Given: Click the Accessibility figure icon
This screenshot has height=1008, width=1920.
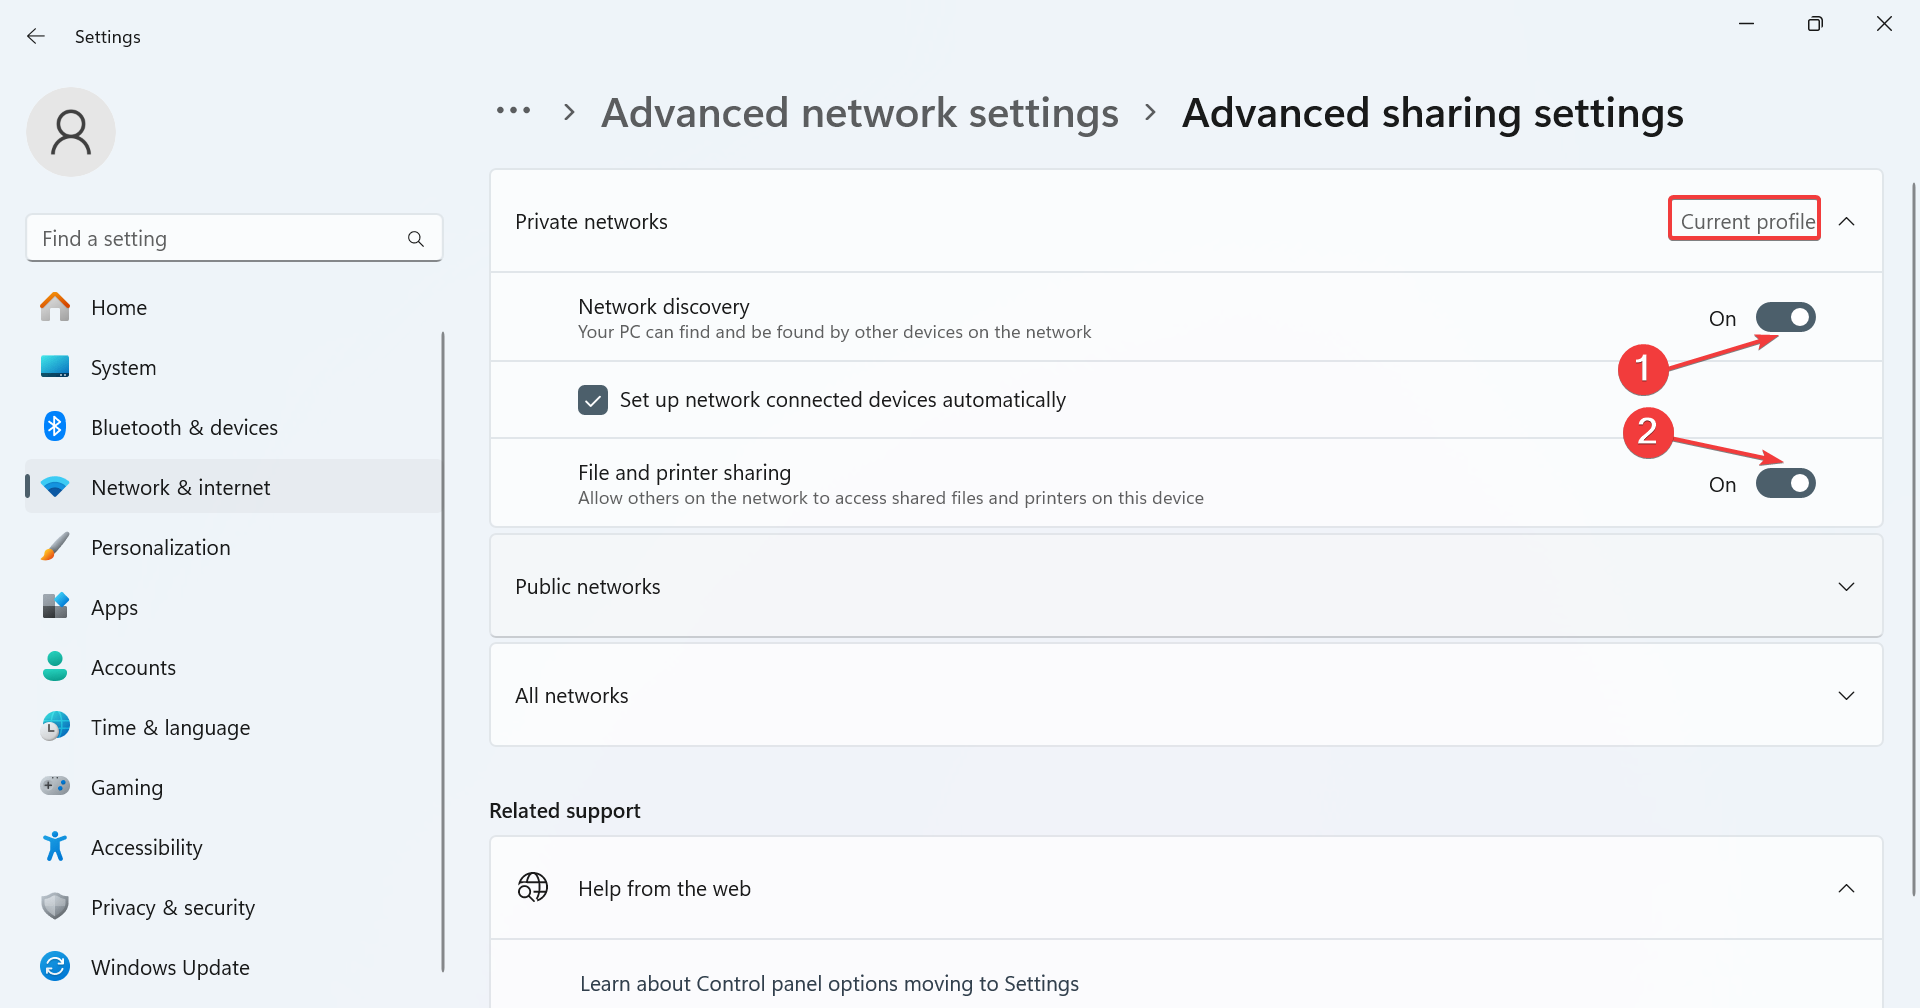Looking at the screenshot, I should pyautogui.click(x=55, y=847).
